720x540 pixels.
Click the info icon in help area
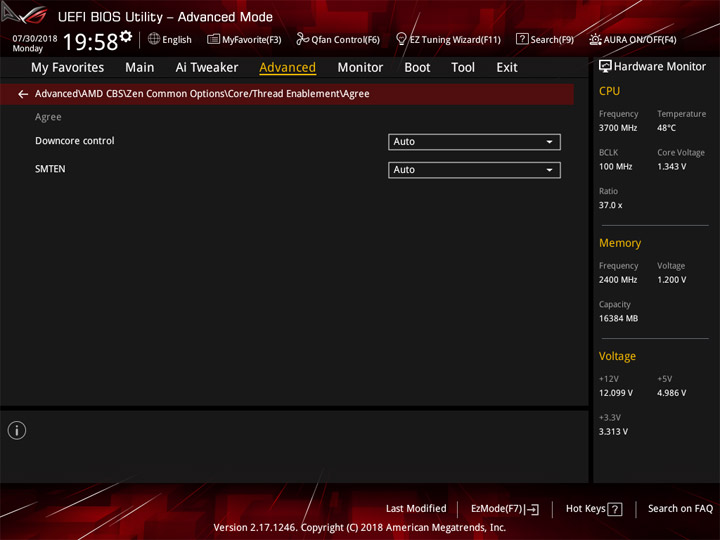click(17, 430)
